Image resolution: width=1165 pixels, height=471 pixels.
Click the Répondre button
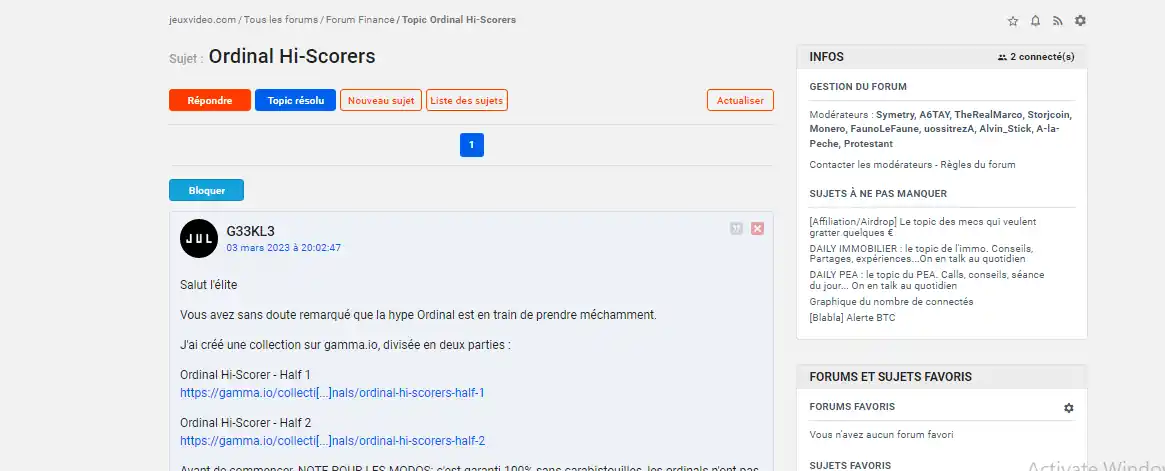(210, 100)
